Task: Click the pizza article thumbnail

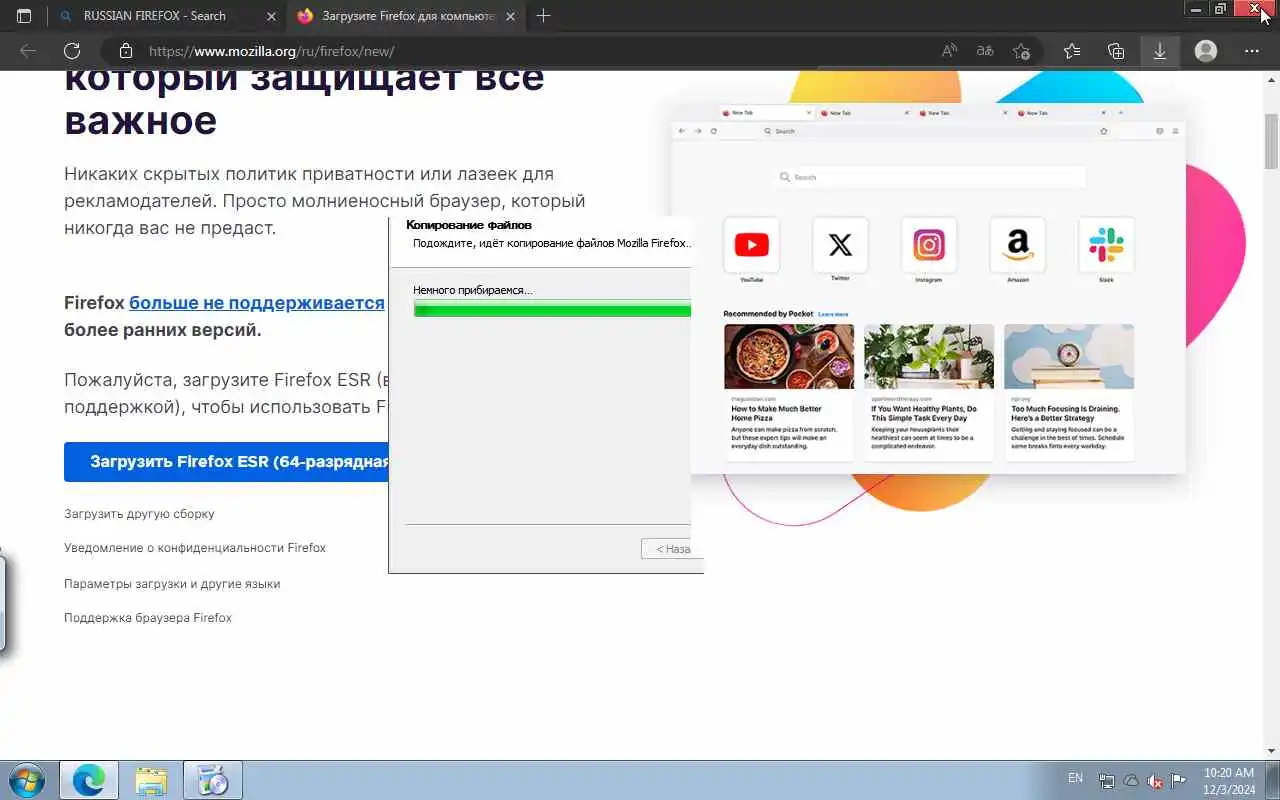Action: (x=789, y=356)
